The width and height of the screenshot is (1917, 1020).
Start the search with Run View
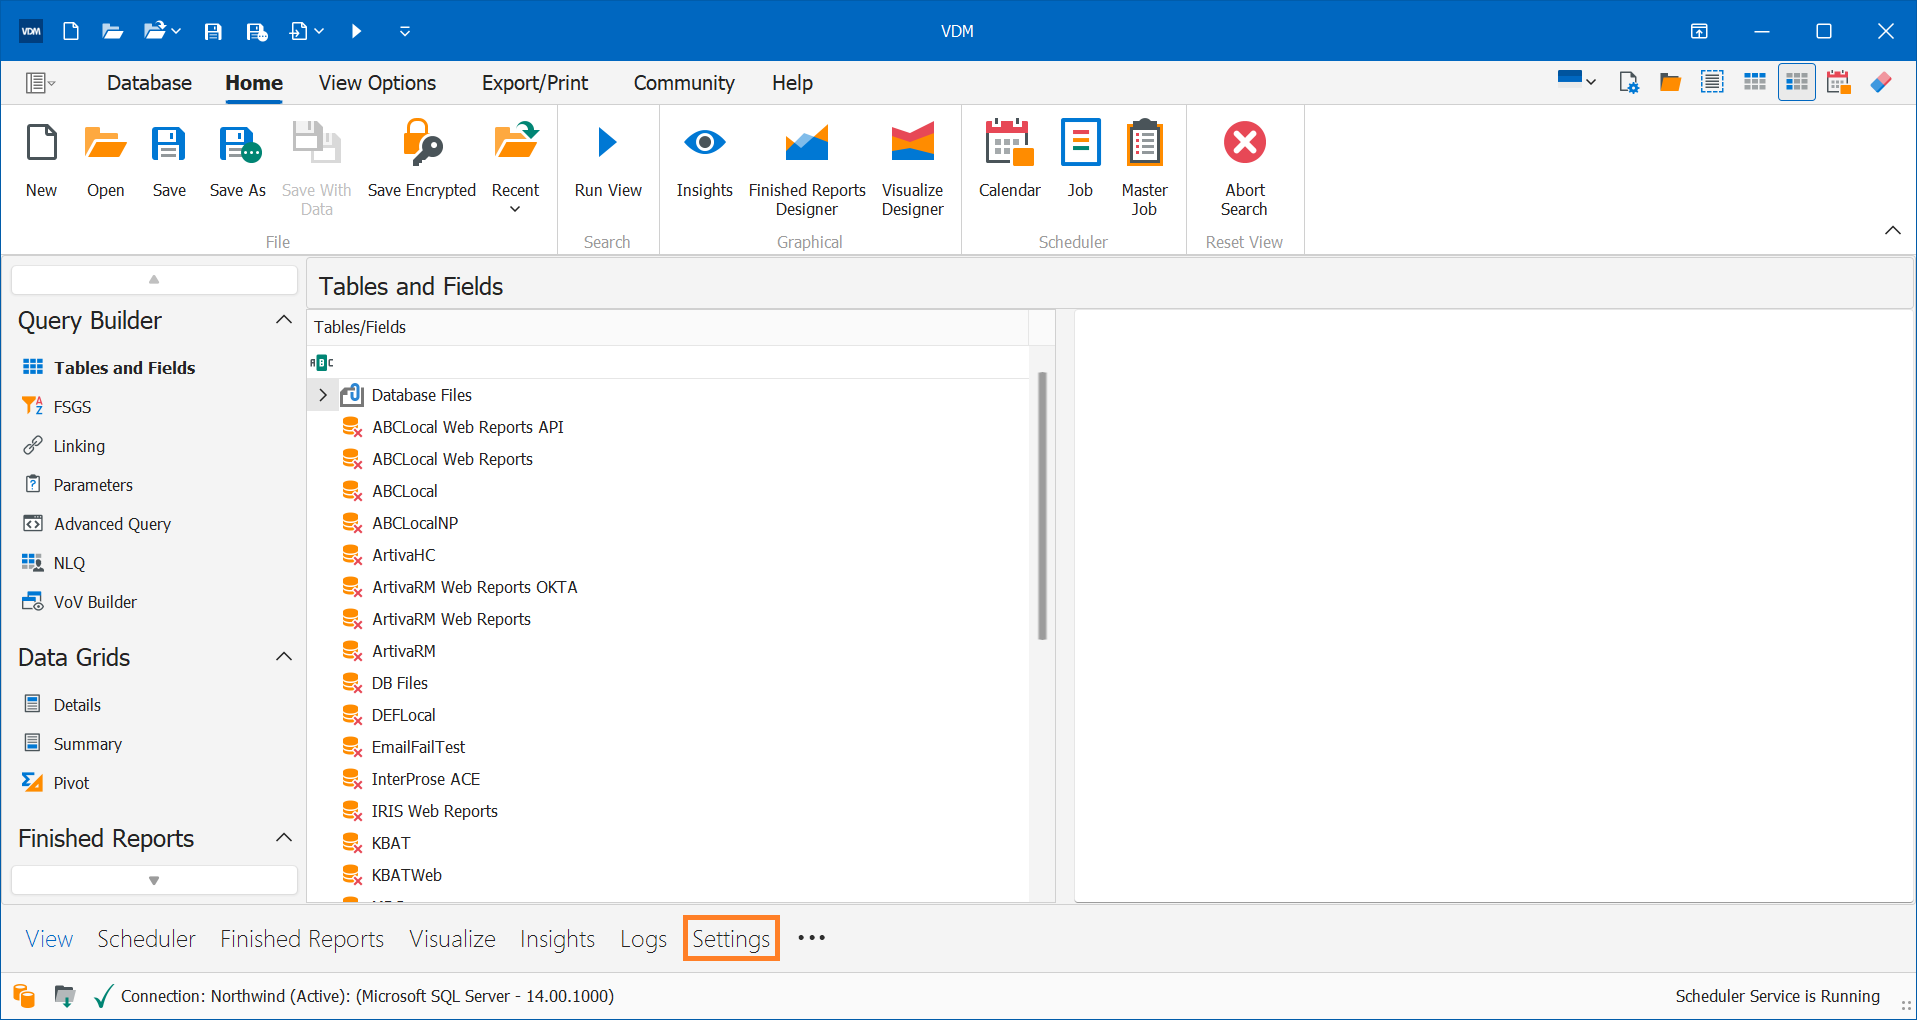click(608, 160)
